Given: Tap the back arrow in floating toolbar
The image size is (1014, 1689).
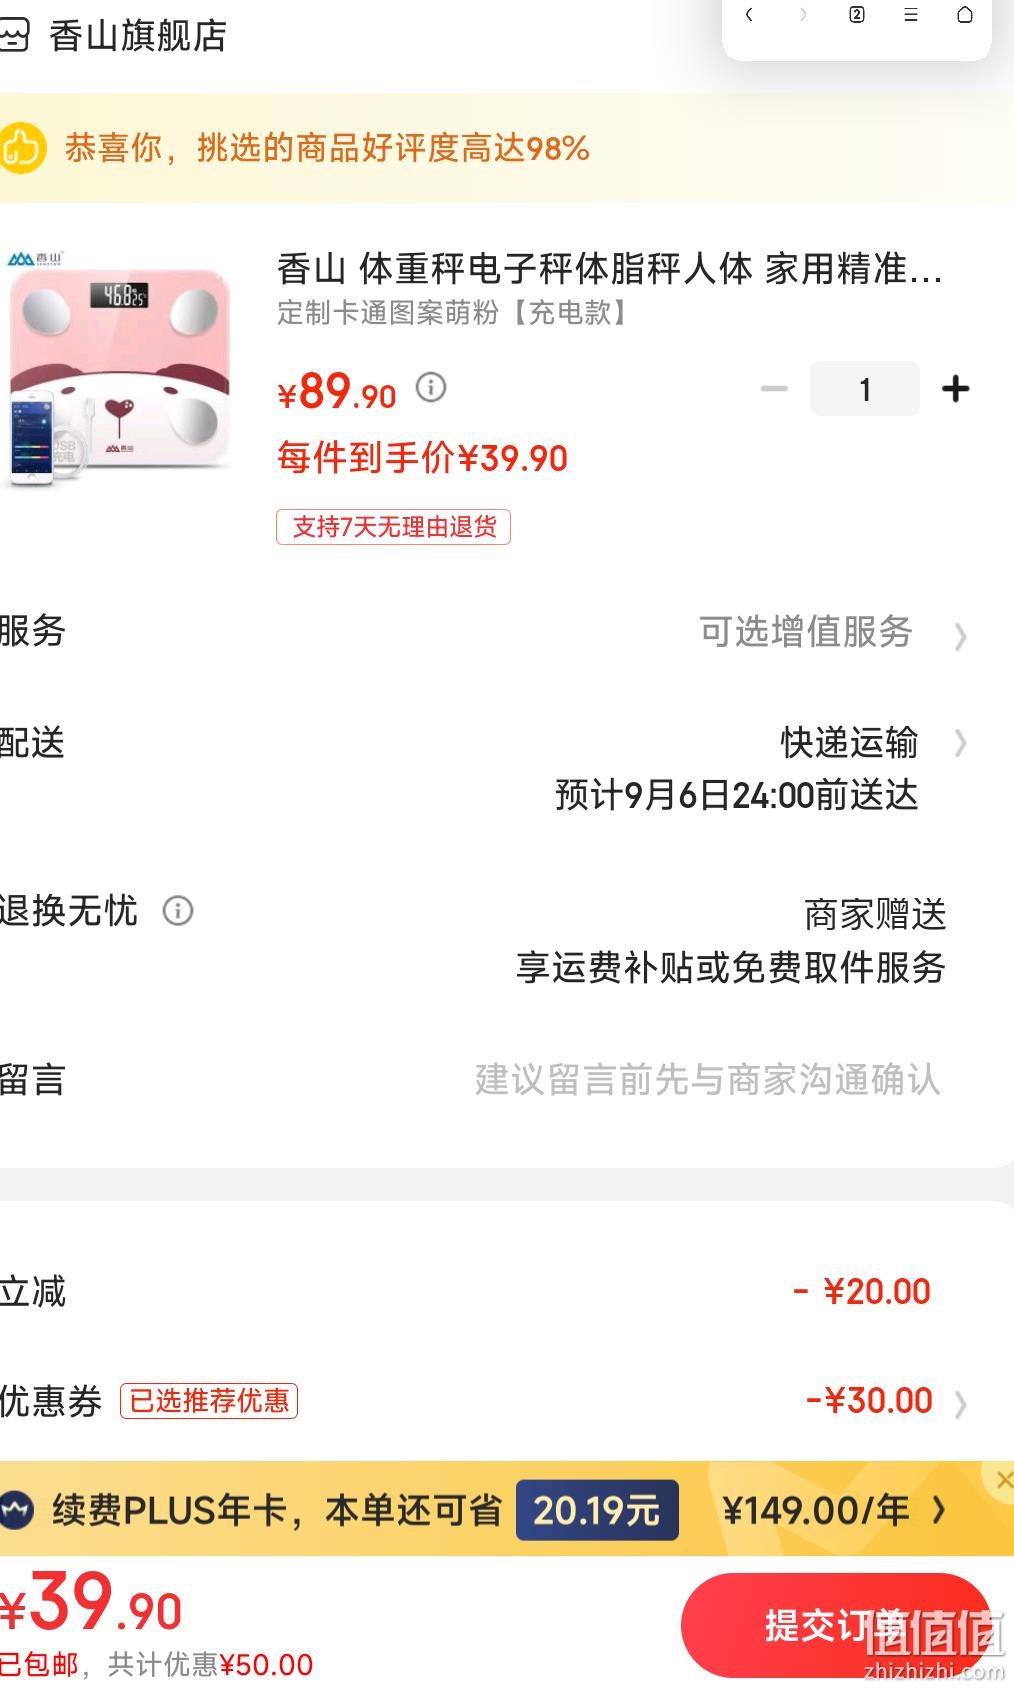Looking at the screenshot, I should (749, 15).
